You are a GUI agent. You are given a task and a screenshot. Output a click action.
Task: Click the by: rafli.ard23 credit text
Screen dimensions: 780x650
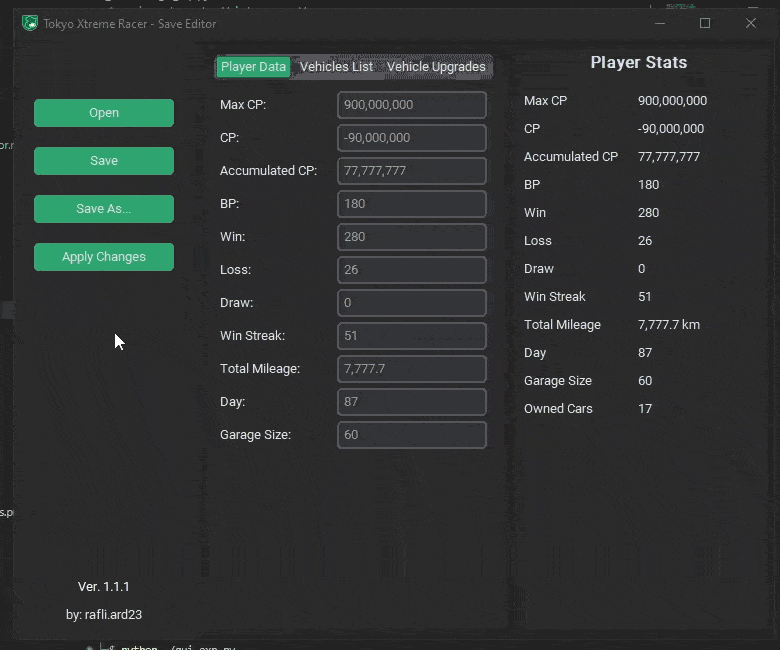(103, 615)
